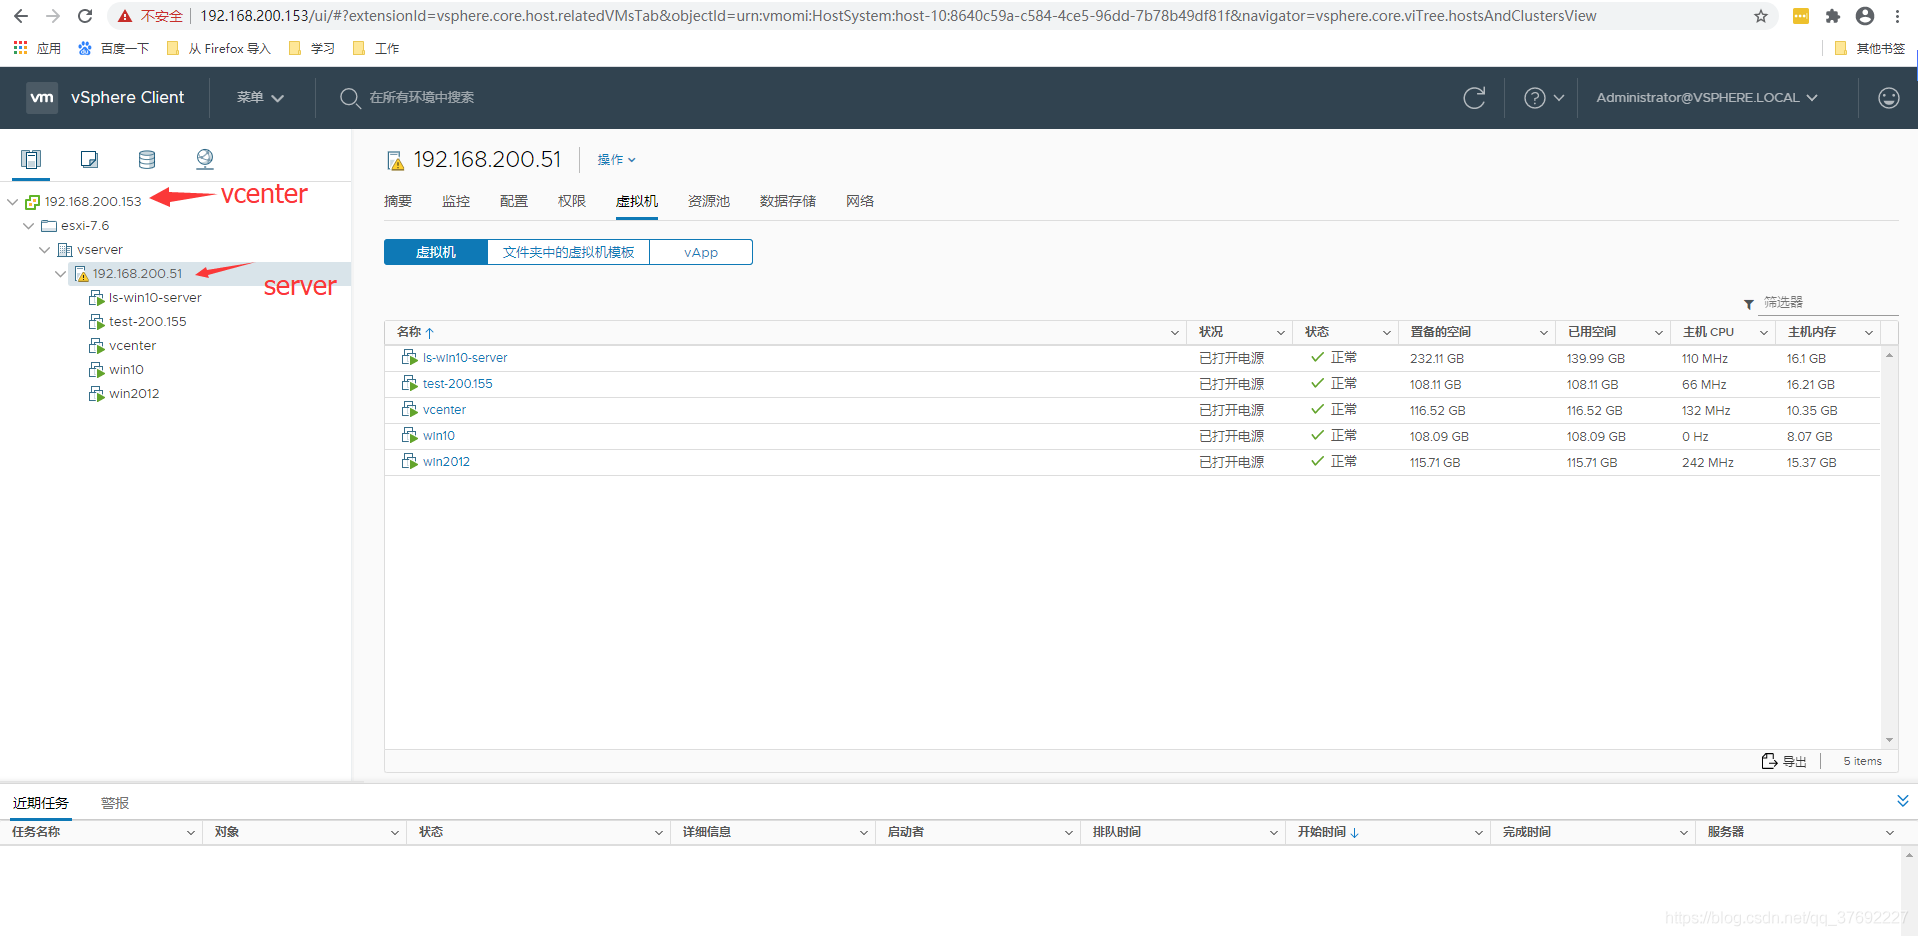Click the 筛选器 filter input field
Viewport: 1918px width, 936px height.
click(1829, 302)
